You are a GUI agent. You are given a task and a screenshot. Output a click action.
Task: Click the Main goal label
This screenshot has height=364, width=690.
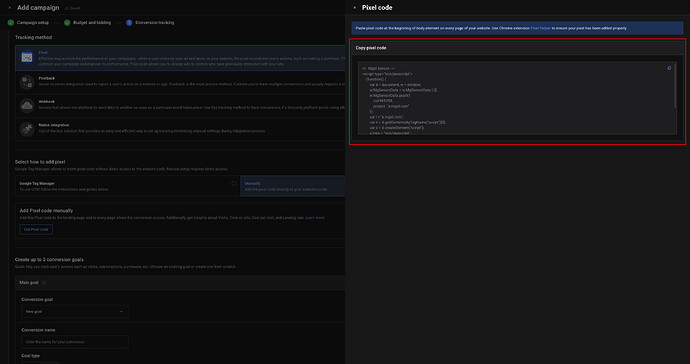29,283
